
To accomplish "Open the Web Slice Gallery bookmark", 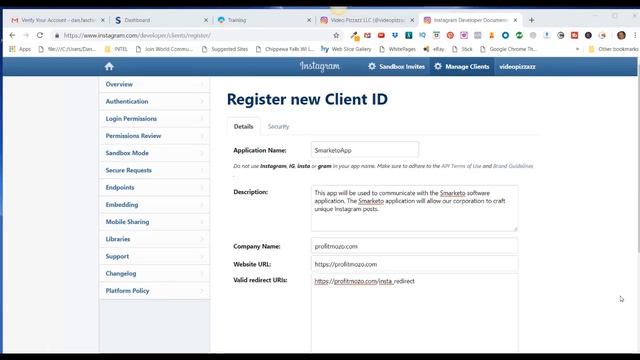I will coord(346,49).
